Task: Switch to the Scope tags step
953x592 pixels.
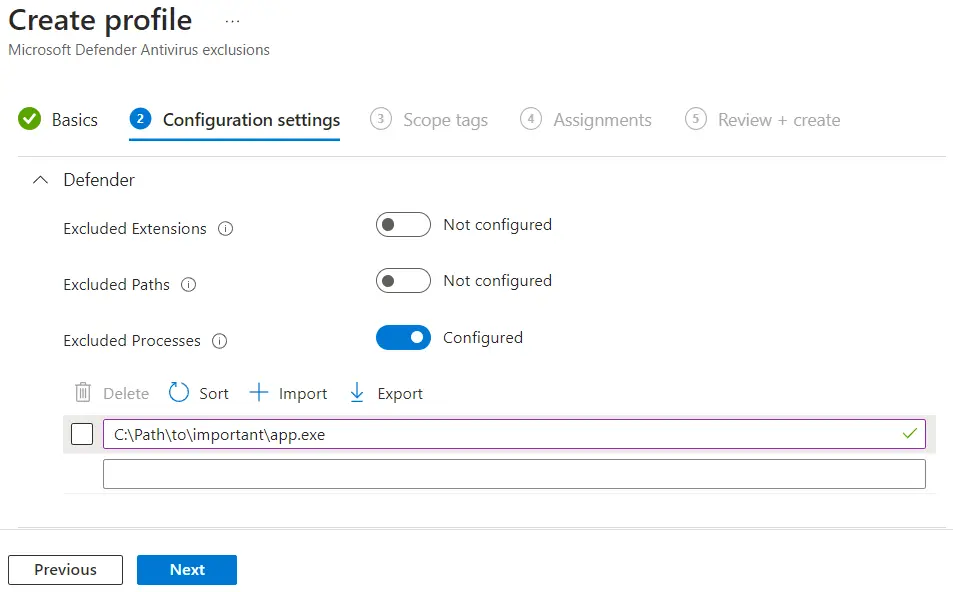Action: 444,120
